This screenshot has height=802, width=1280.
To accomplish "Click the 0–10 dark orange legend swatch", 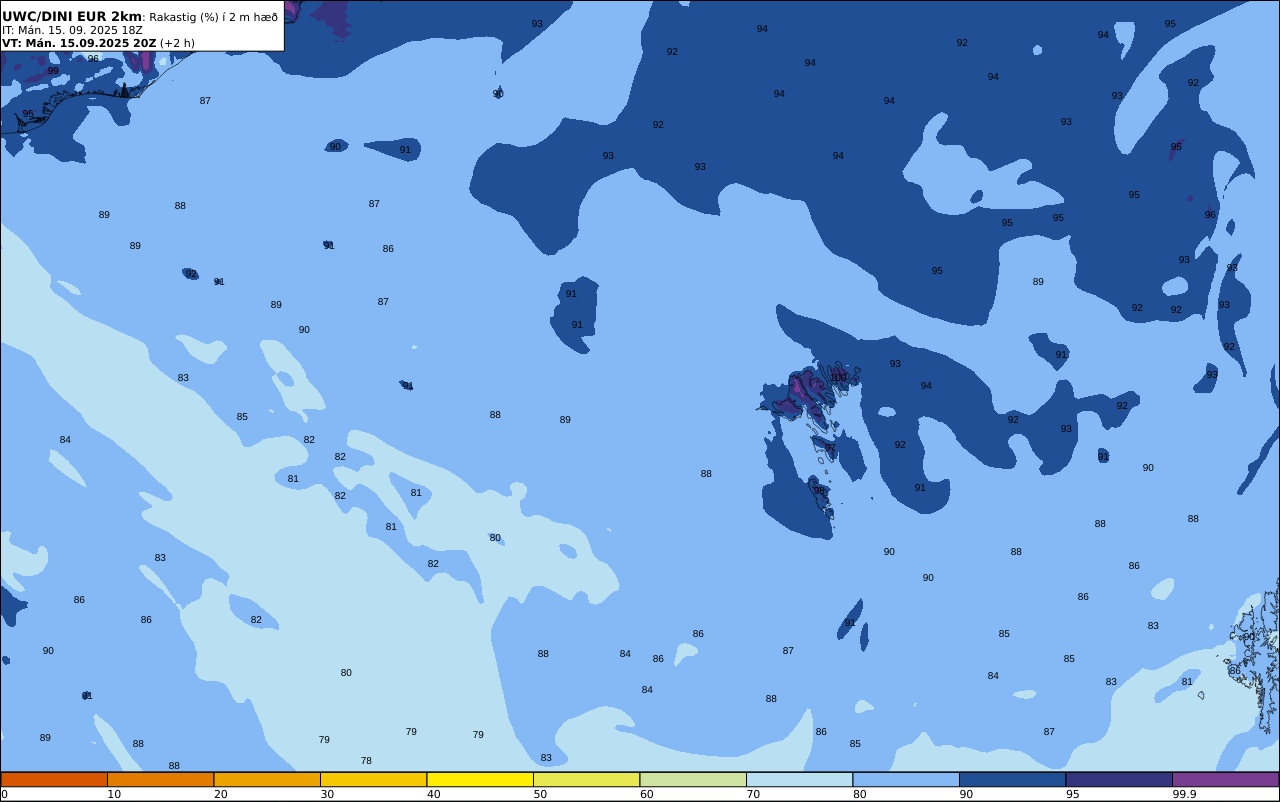I will coord(54,779).
